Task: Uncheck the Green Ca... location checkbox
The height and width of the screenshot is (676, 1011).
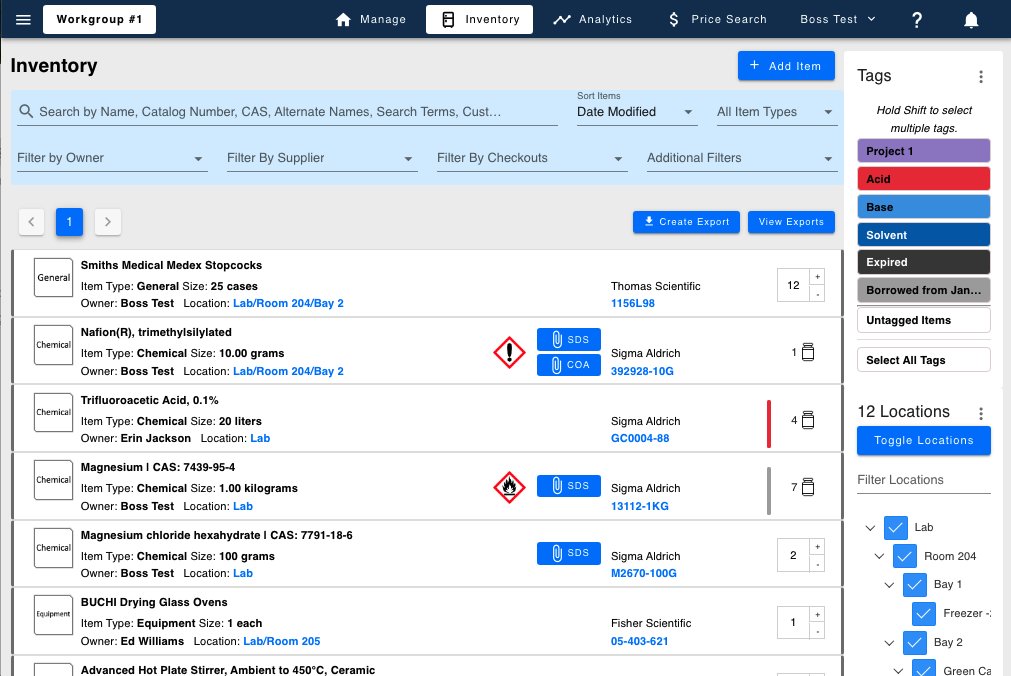Action: click(924, 668)
